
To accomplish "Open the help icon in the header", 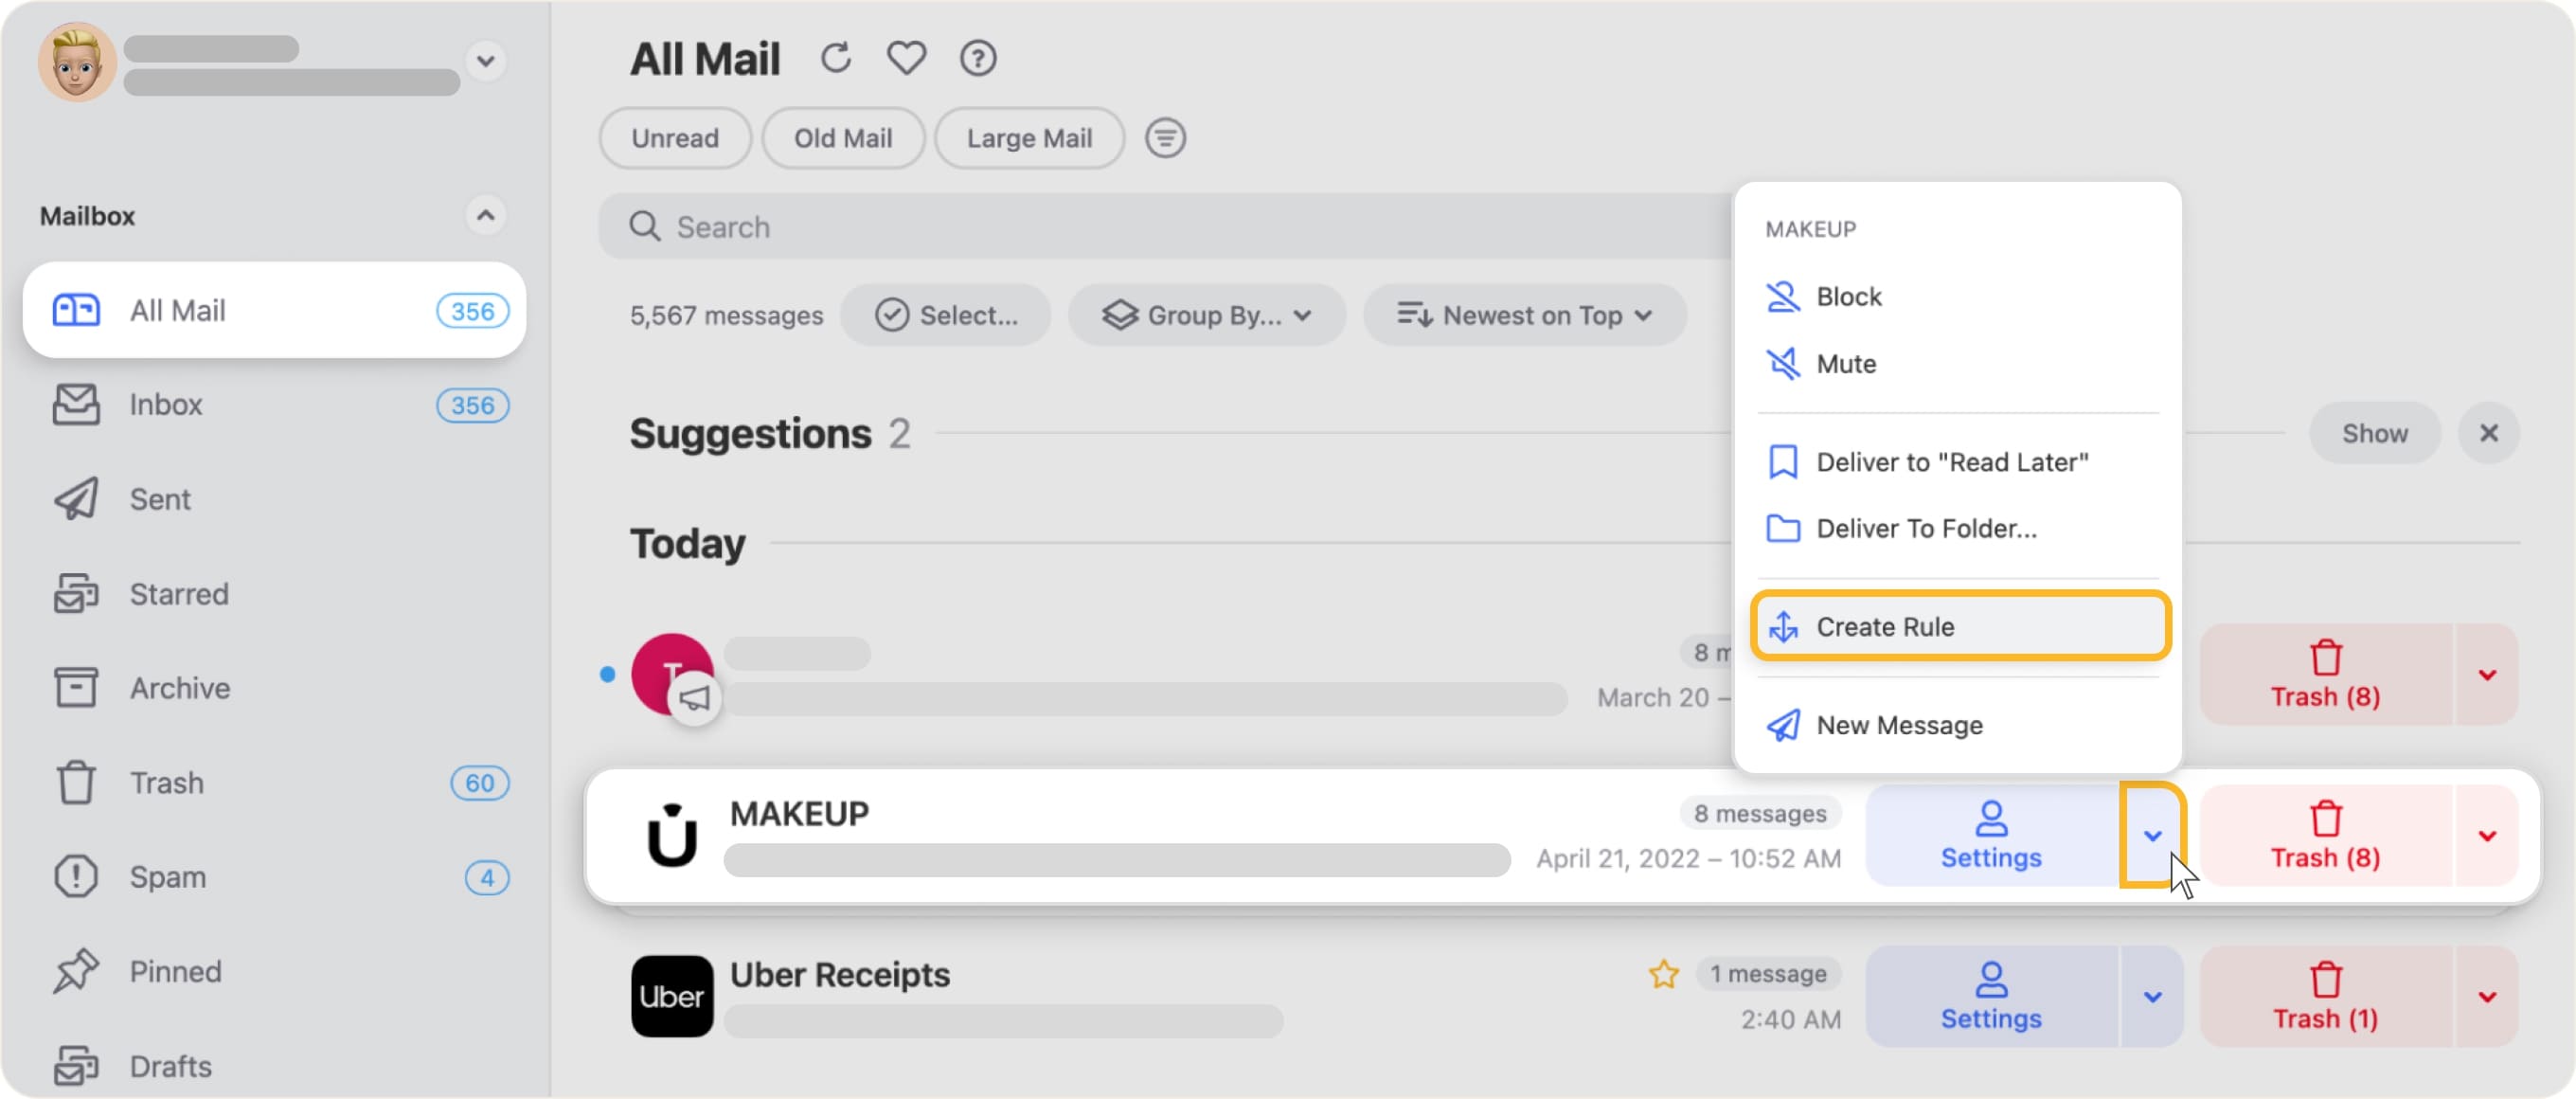I will [978, 58].
